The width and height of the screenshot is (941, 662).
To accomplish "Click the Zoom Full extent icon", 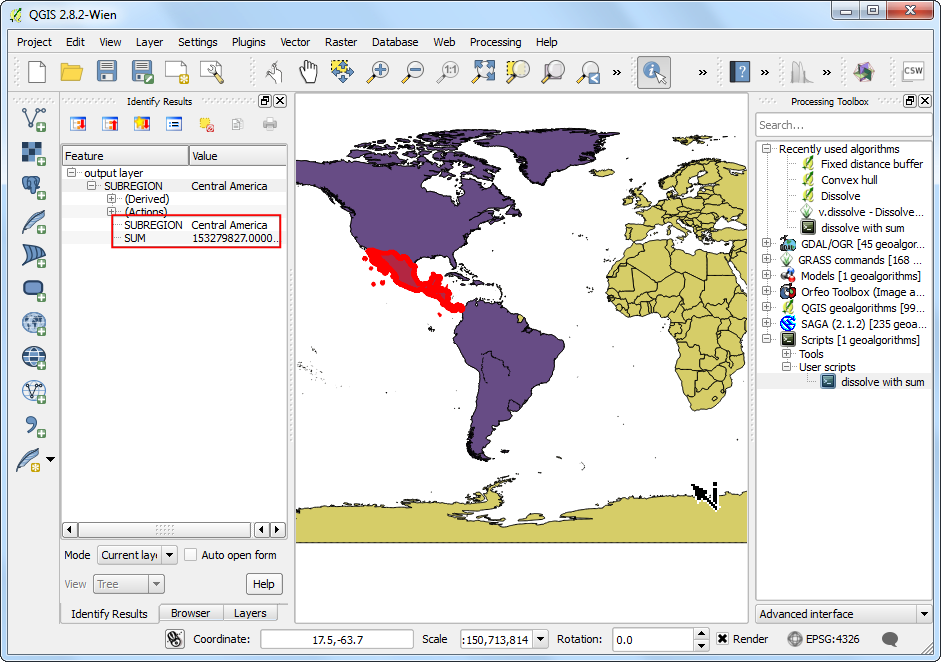I will [x=483, y=72].
